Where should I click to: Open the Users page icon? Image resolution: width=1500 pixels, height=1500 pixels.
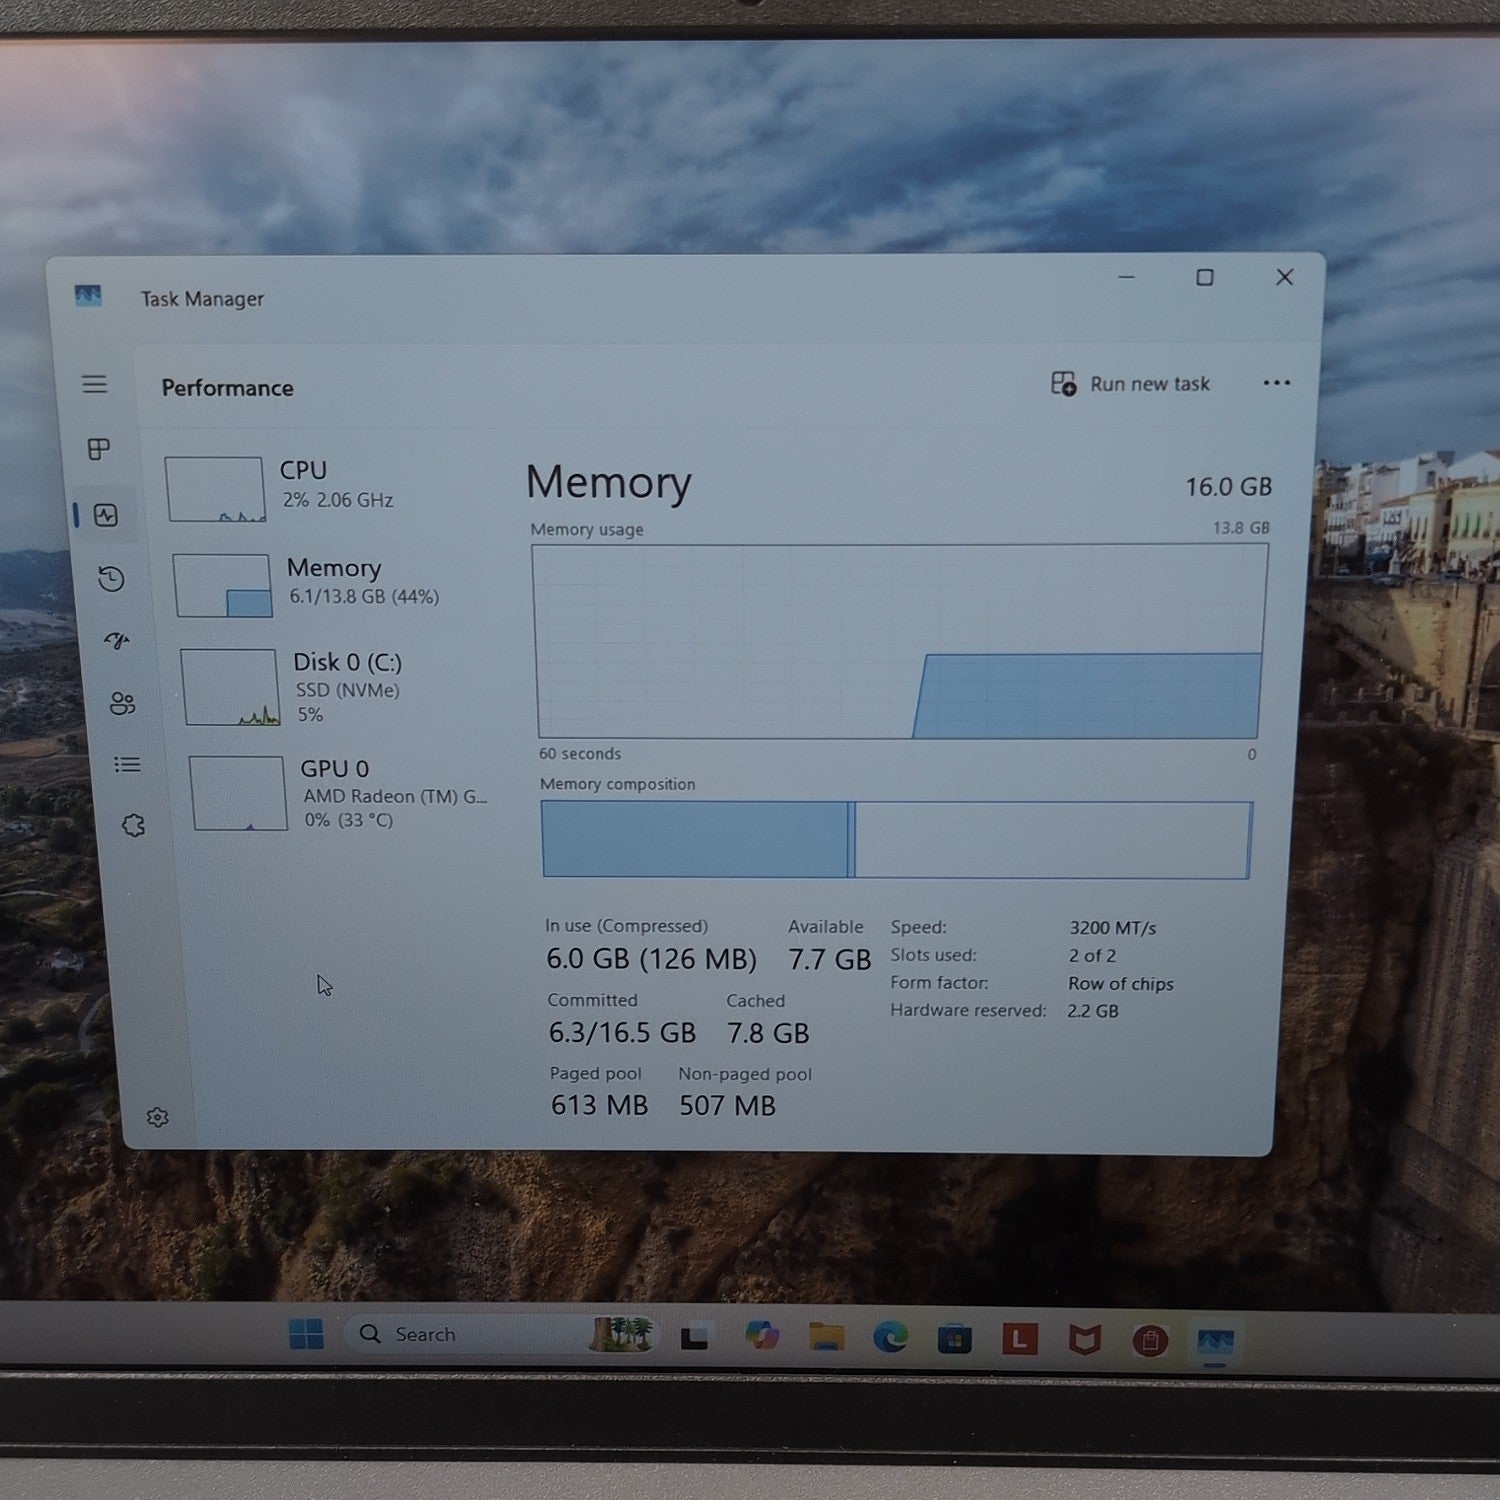122,703
